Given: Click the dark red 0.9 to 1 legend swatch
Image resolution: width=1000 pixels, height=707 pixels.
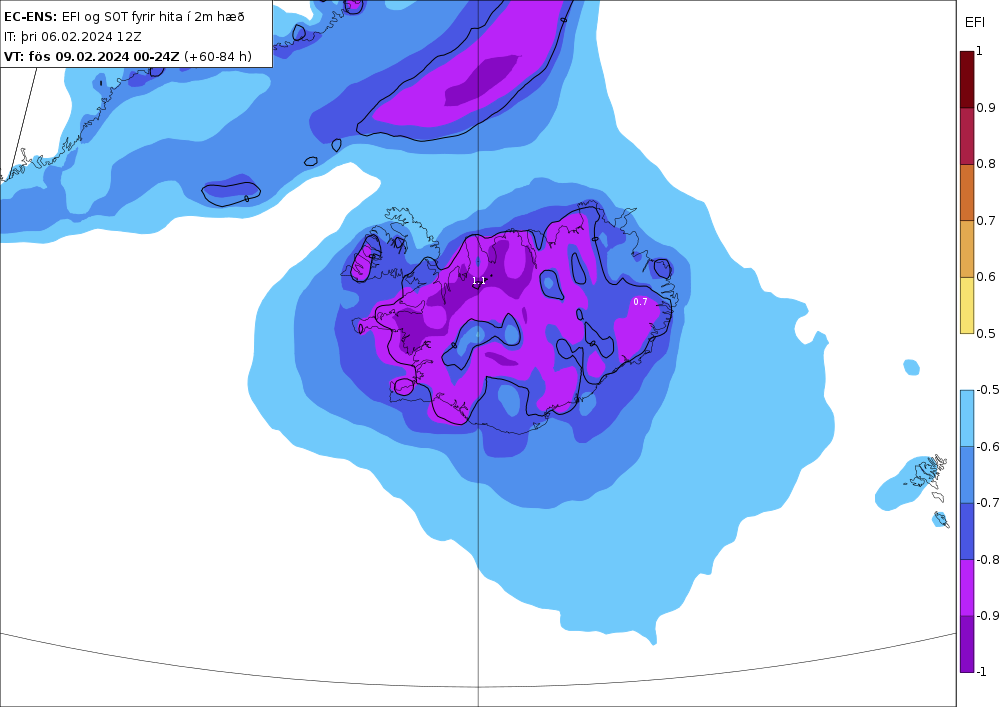Looking at the screenshot, I should coord(967,79).
